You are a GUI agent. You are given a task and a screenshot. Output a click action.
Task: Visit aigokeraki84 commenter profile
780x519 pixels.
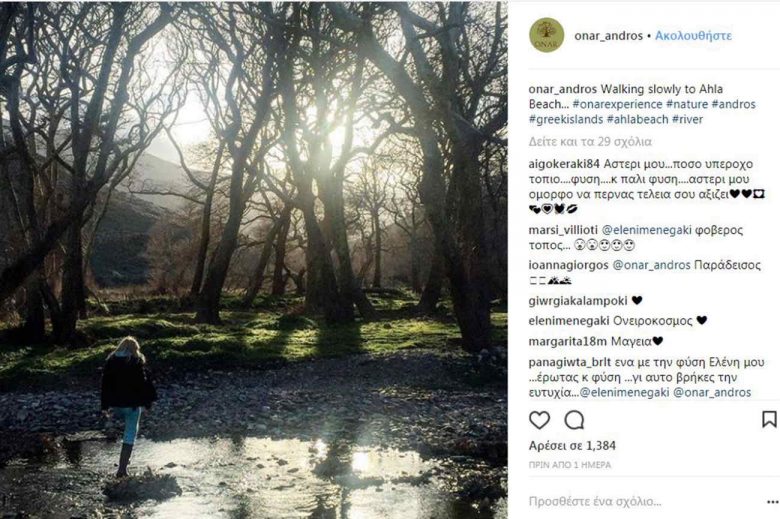(x=564, y=164)
